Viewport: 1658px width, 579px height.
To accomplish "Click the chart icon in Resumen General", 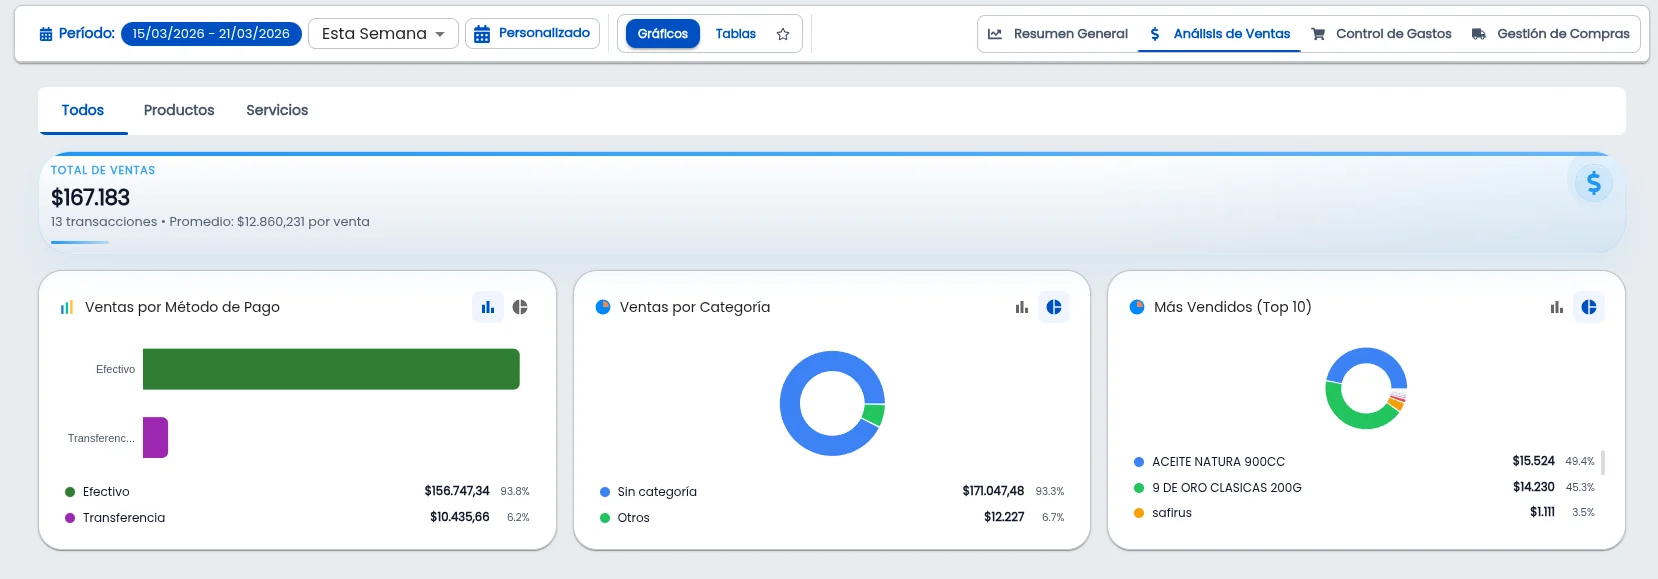I will coord(995,34).
